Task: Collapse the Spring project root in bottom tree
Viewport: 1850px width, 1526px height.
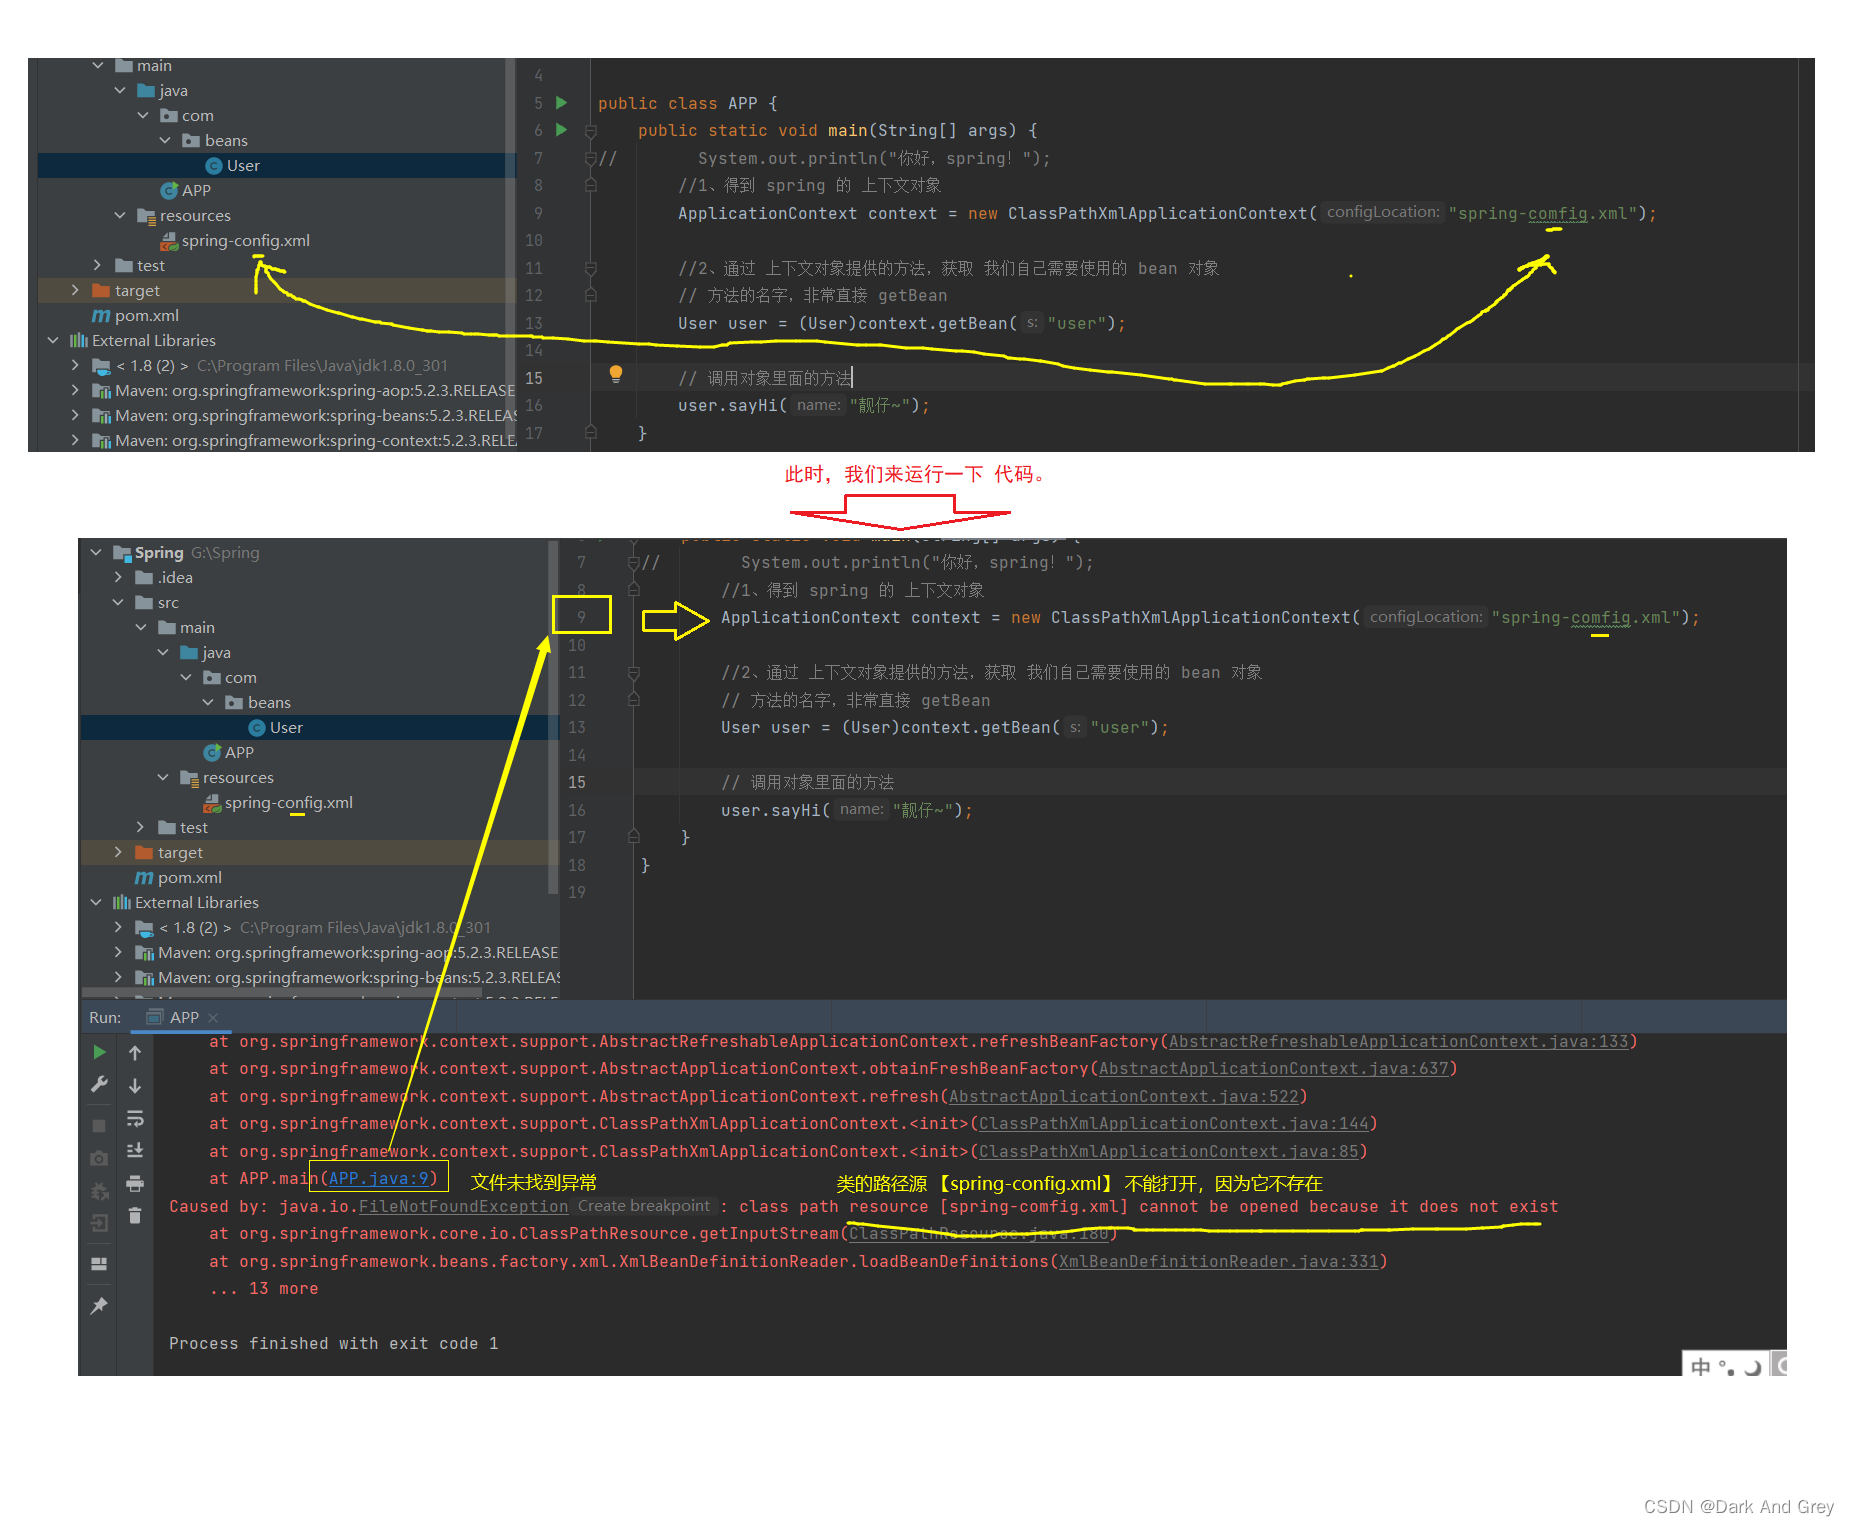Action: pos(96,552)
